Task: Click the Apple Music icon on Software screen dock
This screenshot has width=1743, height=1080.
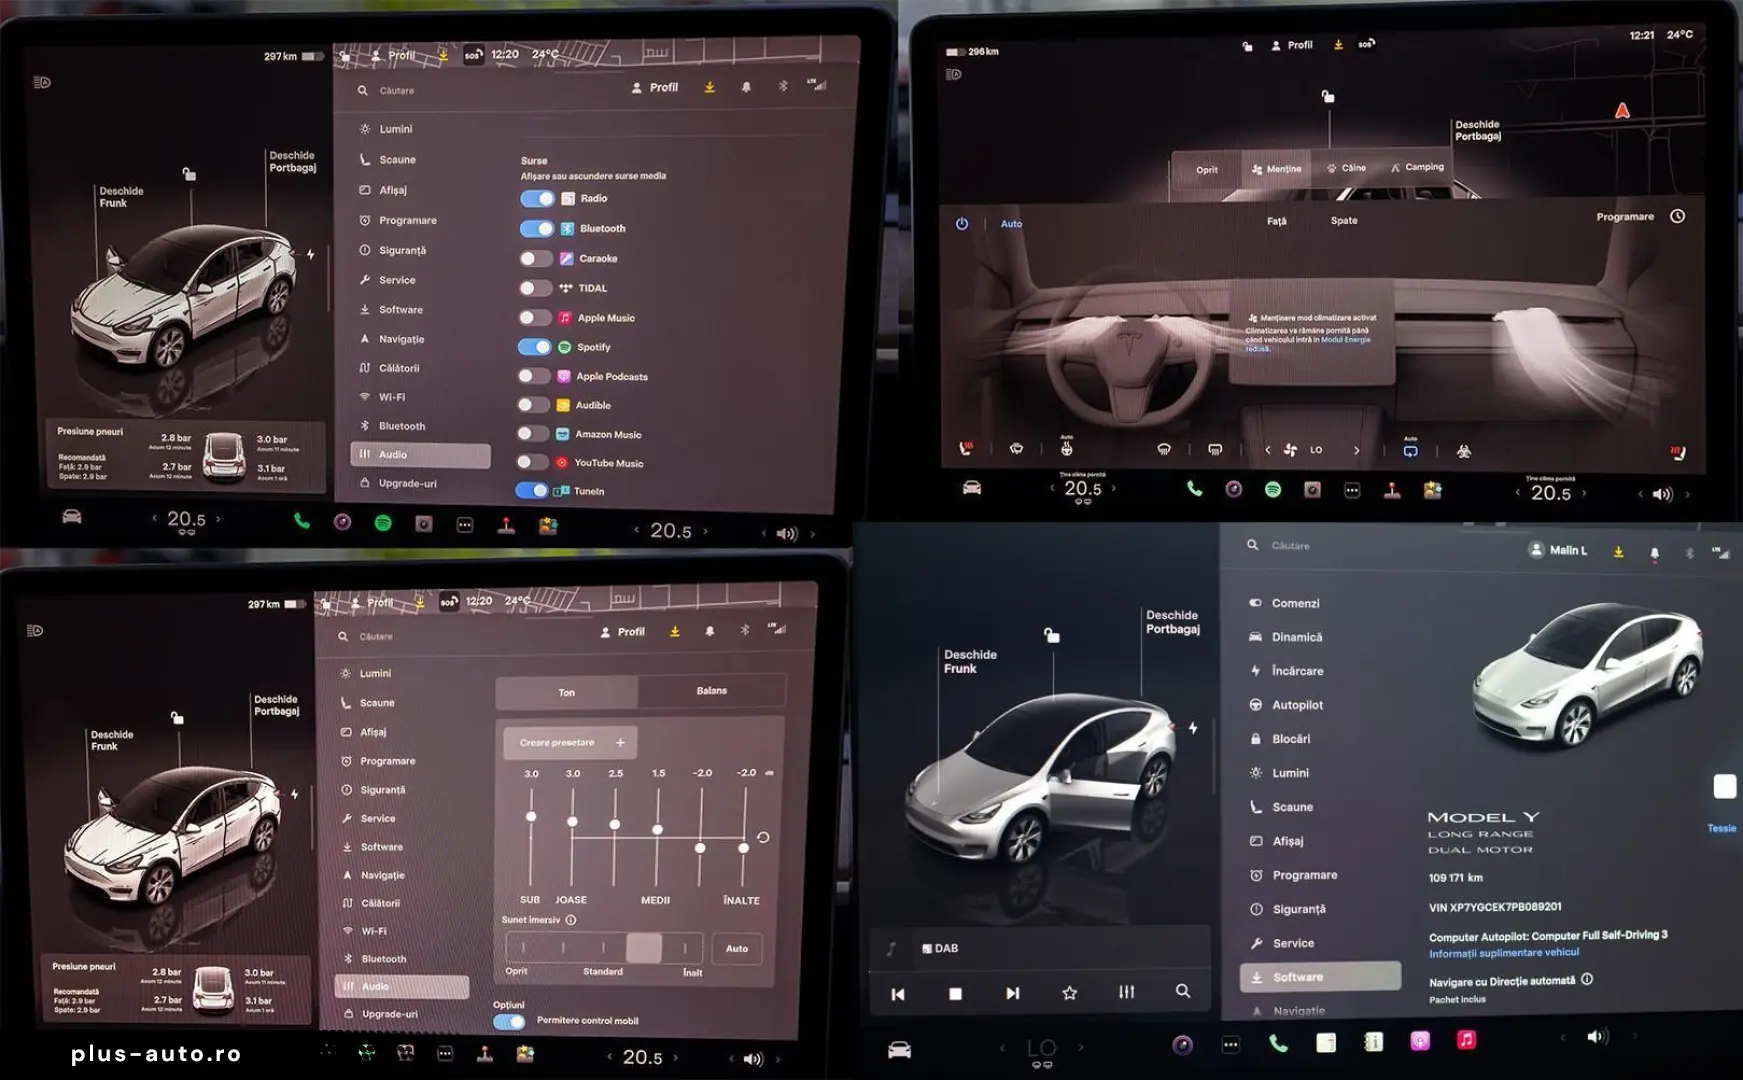Action: (x=1466, y=1040)
